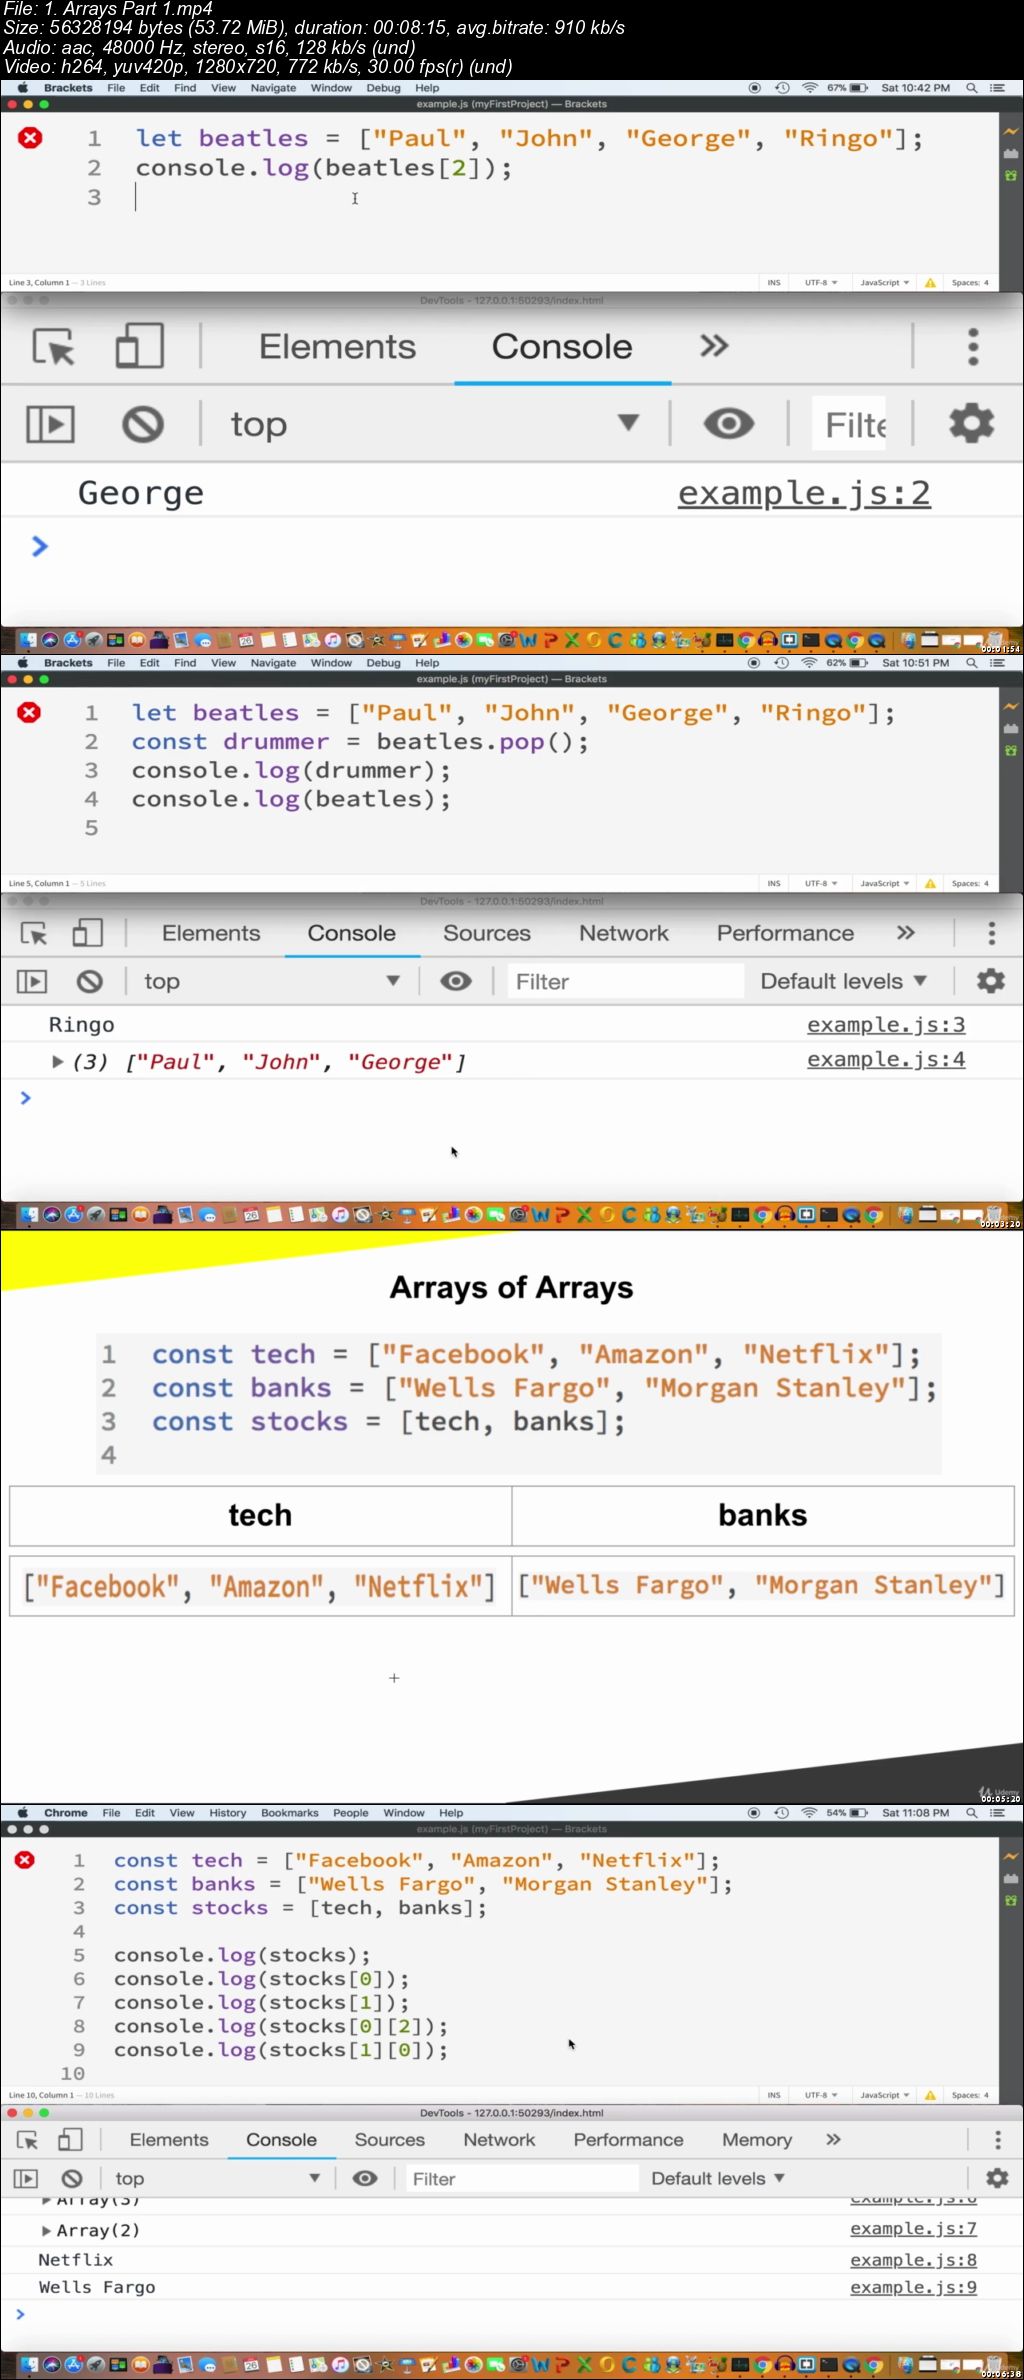Show console sidebar in DevTools showing Ringo

pos(32,982)
